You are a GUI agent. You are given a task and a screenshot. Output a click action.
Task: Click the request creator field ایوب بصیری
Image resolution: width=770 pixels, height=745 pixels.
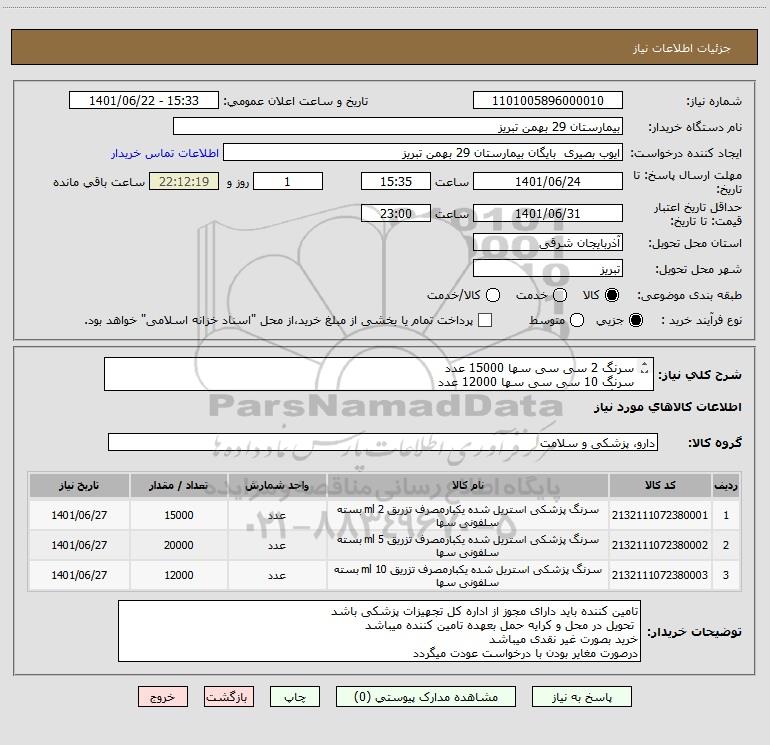point(423,152)
